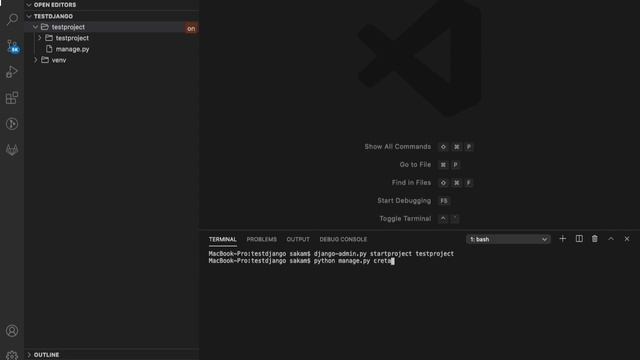
Task: Click 'Show All Commands' hint text
Action: [x=398, y=147]
